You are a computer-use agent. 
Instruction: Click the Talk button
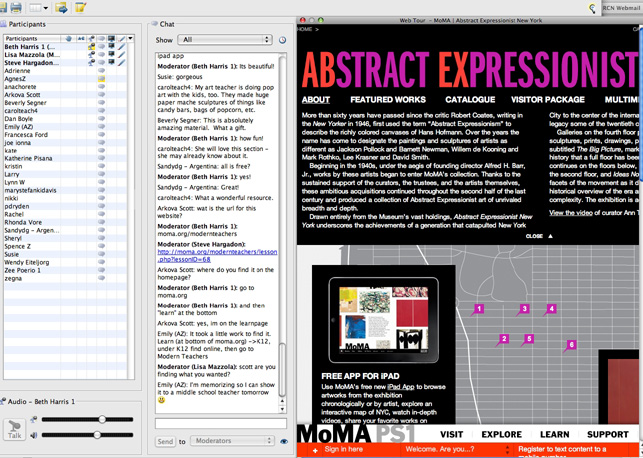click(x=14, y=429)
